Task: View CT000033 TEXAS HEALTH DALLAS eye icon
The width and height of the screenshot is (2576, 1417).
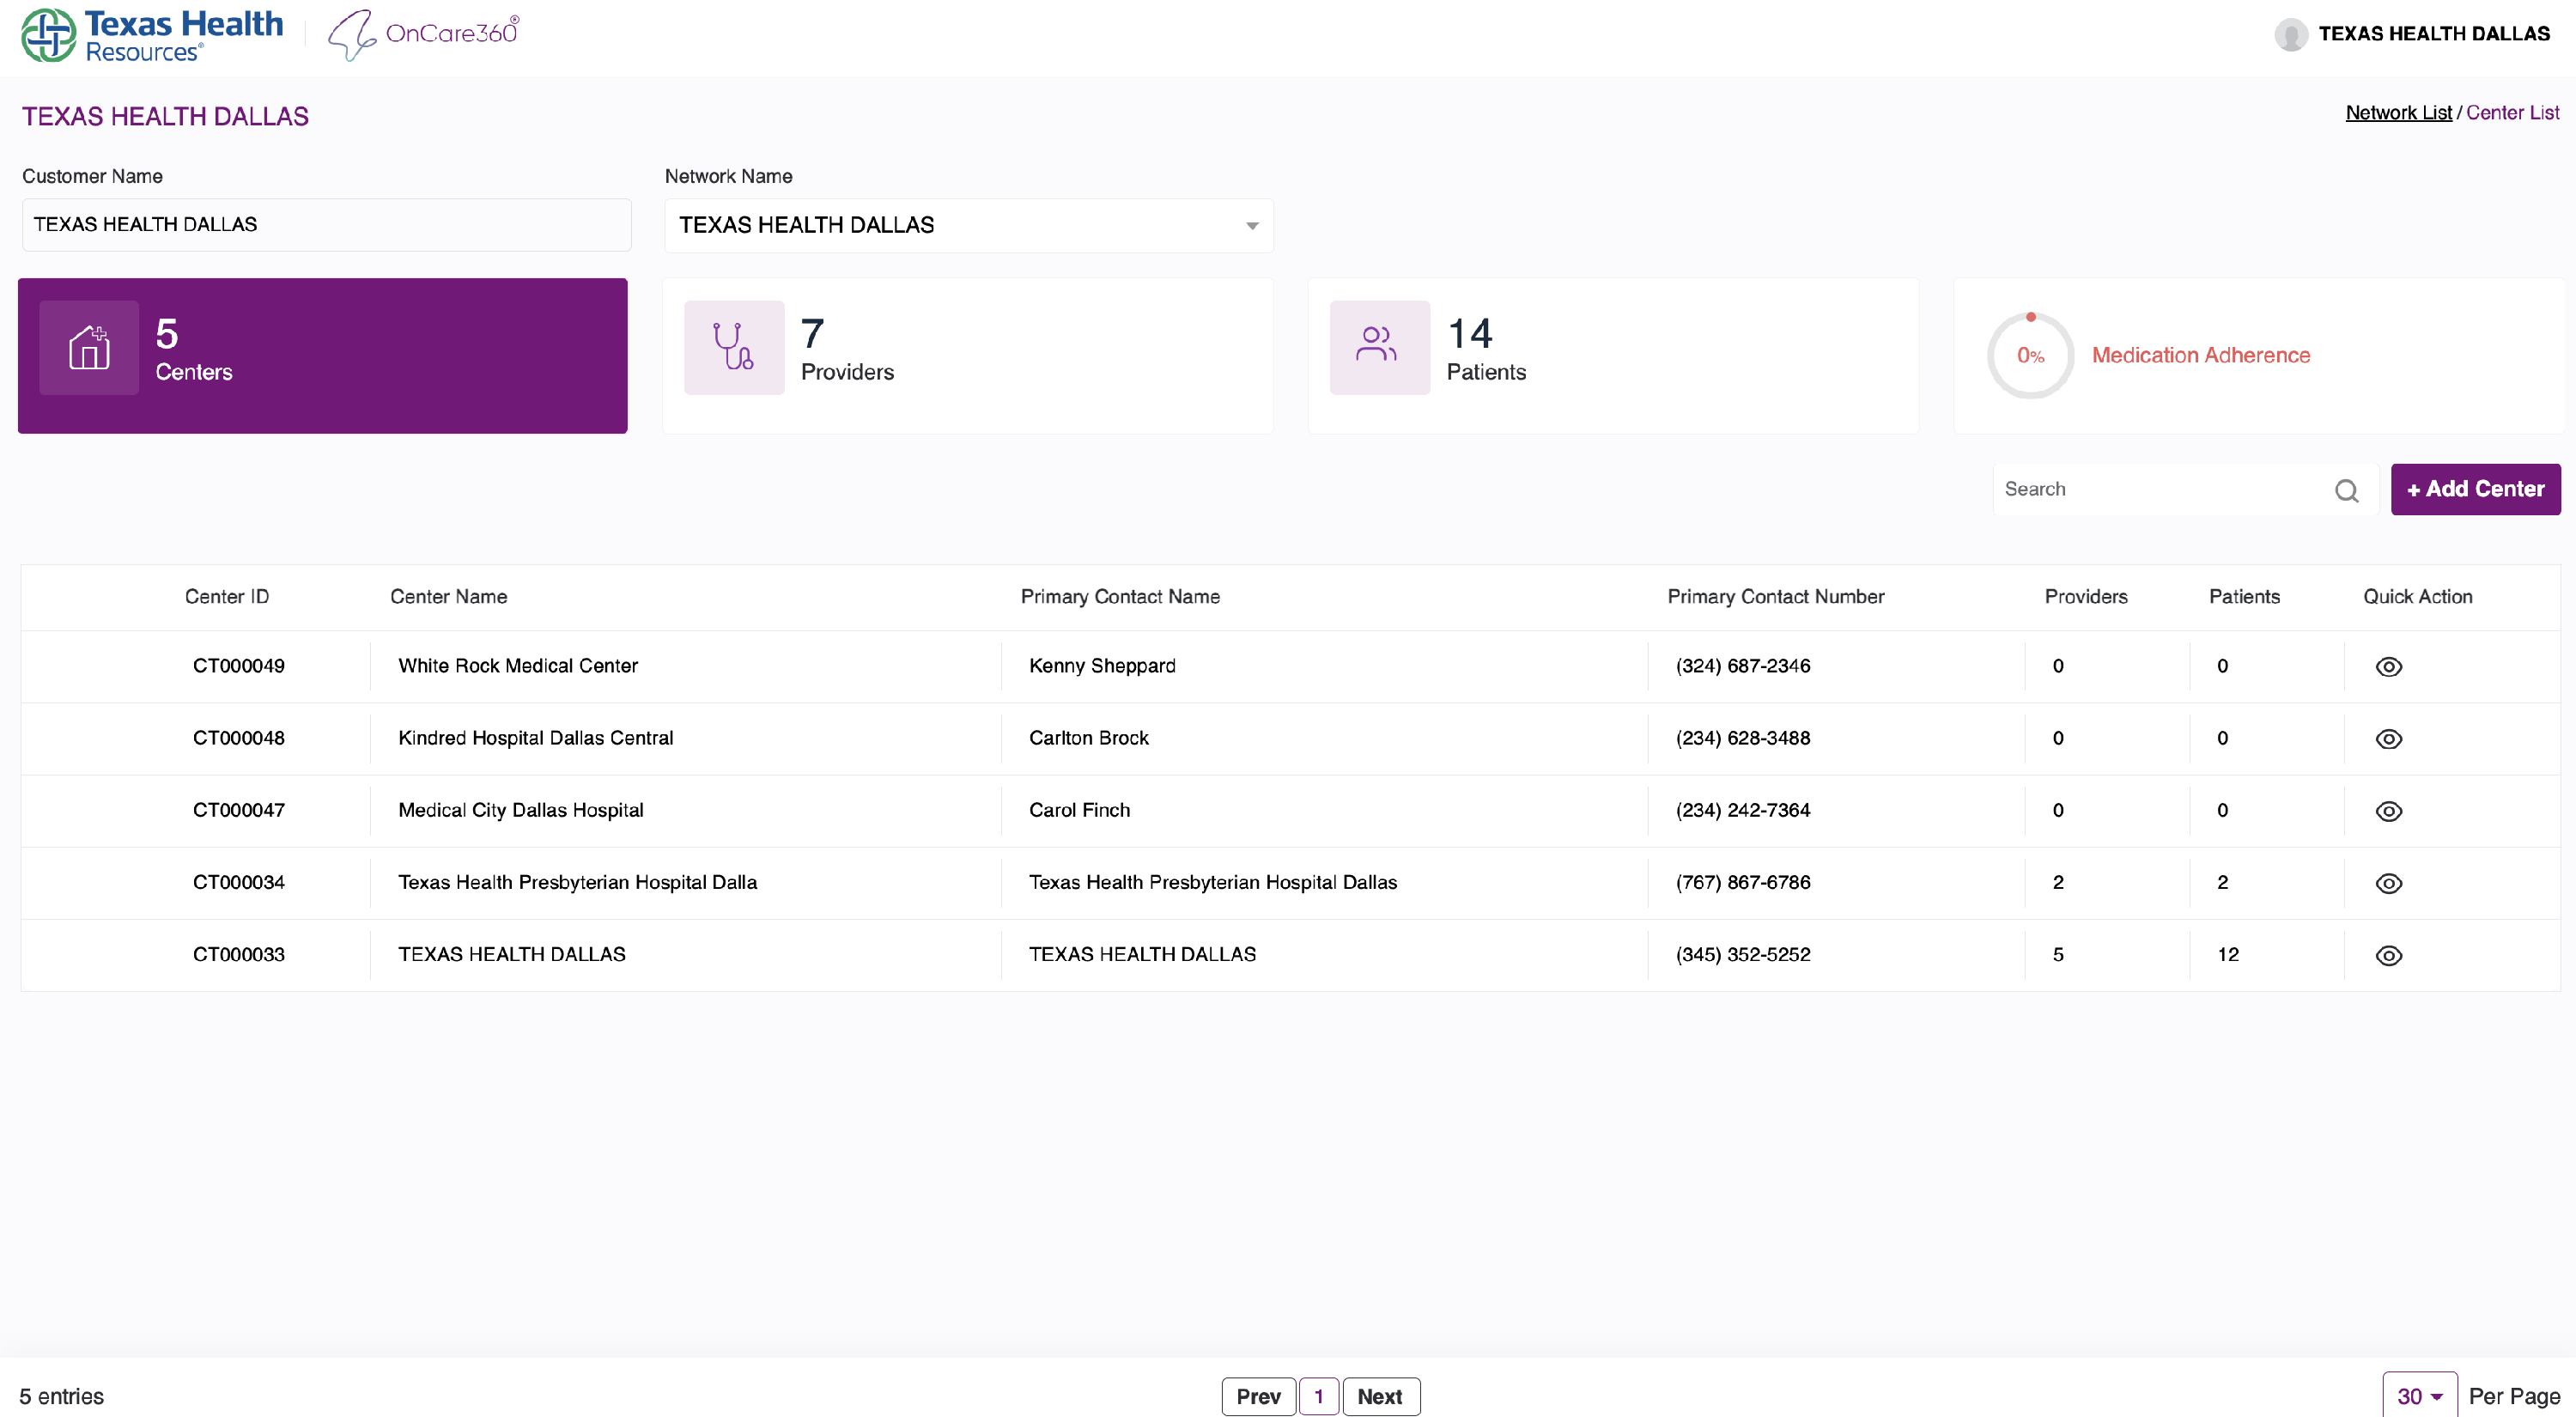Action: 2388,955
